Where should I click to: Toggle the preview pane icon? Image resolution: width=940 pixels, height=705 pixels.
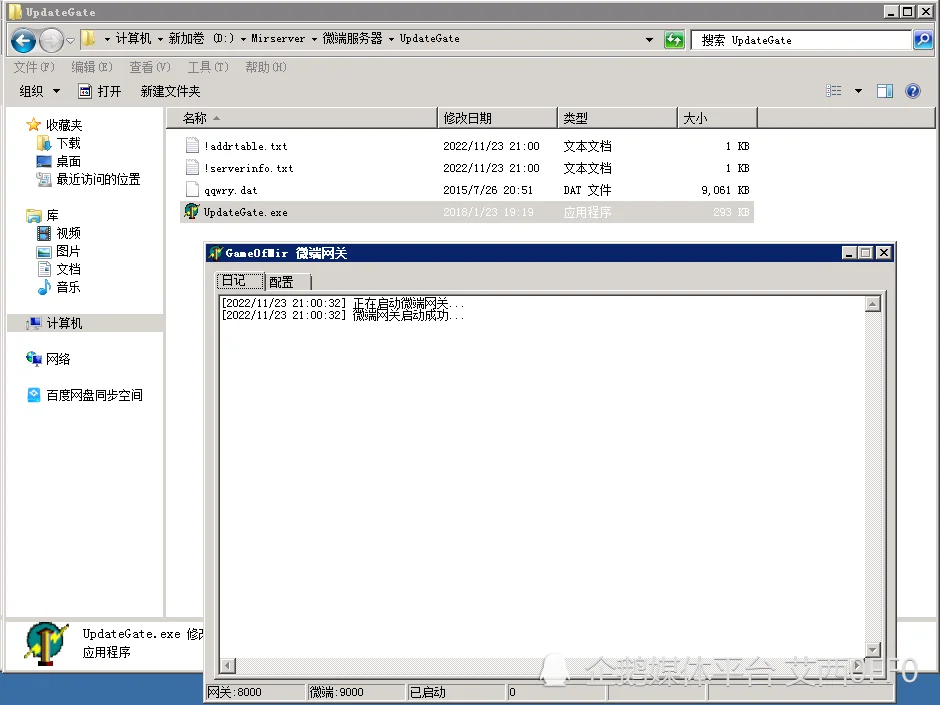point(884,91)
